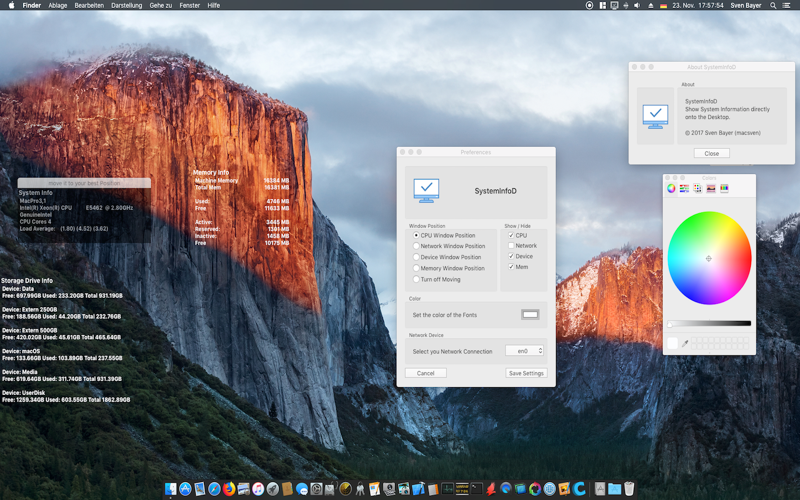Screen dimensions: 800x500
Task: Open the Apple menu
Action: pos(11,5)
